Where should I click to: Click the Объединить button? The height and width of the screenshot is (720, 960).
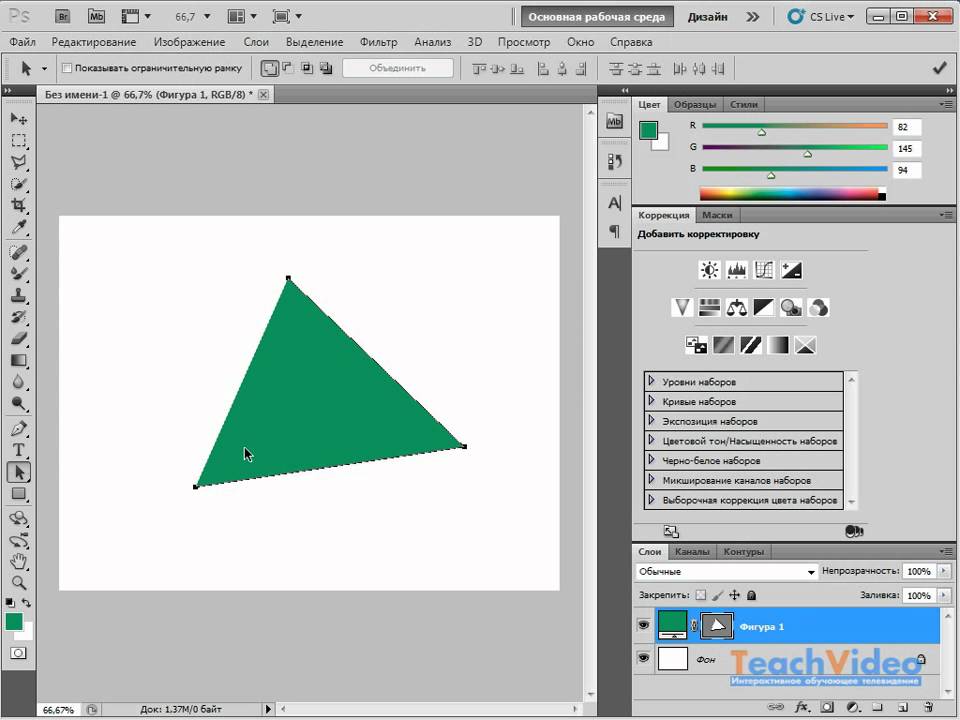coord(397,68)
